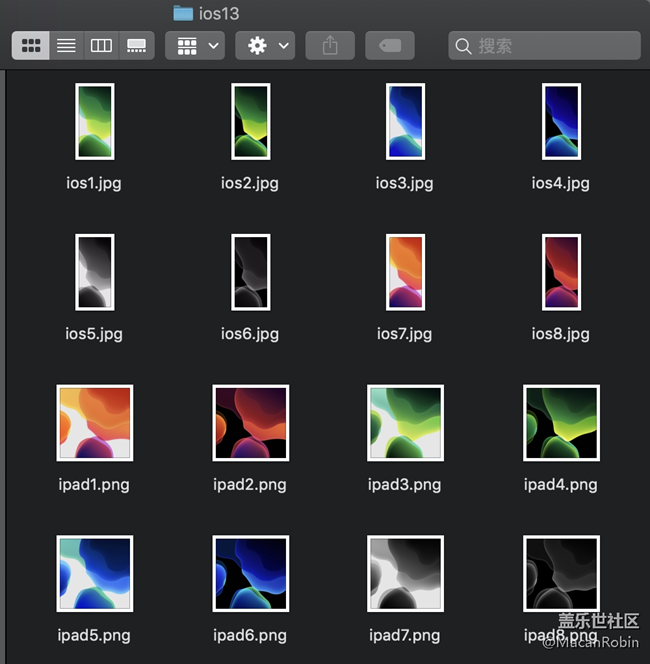Click the search field

point(545,46)
